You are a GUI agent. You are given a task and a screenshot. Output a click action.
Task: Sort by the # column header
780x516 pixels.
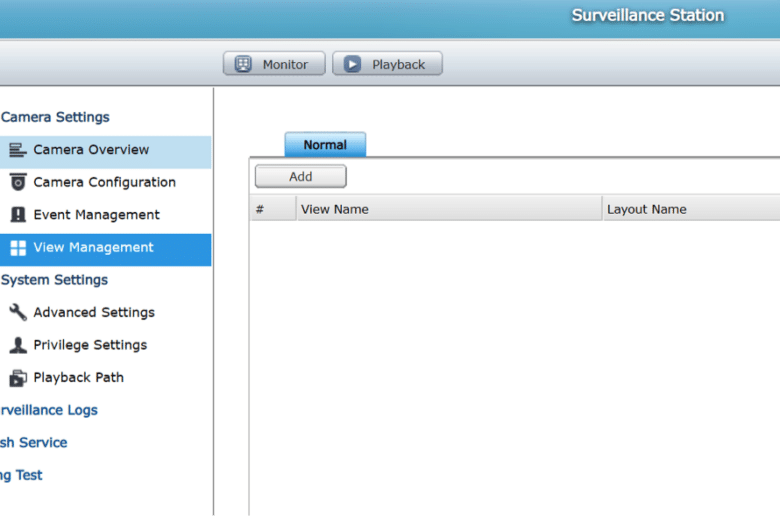tap(273, 209)
